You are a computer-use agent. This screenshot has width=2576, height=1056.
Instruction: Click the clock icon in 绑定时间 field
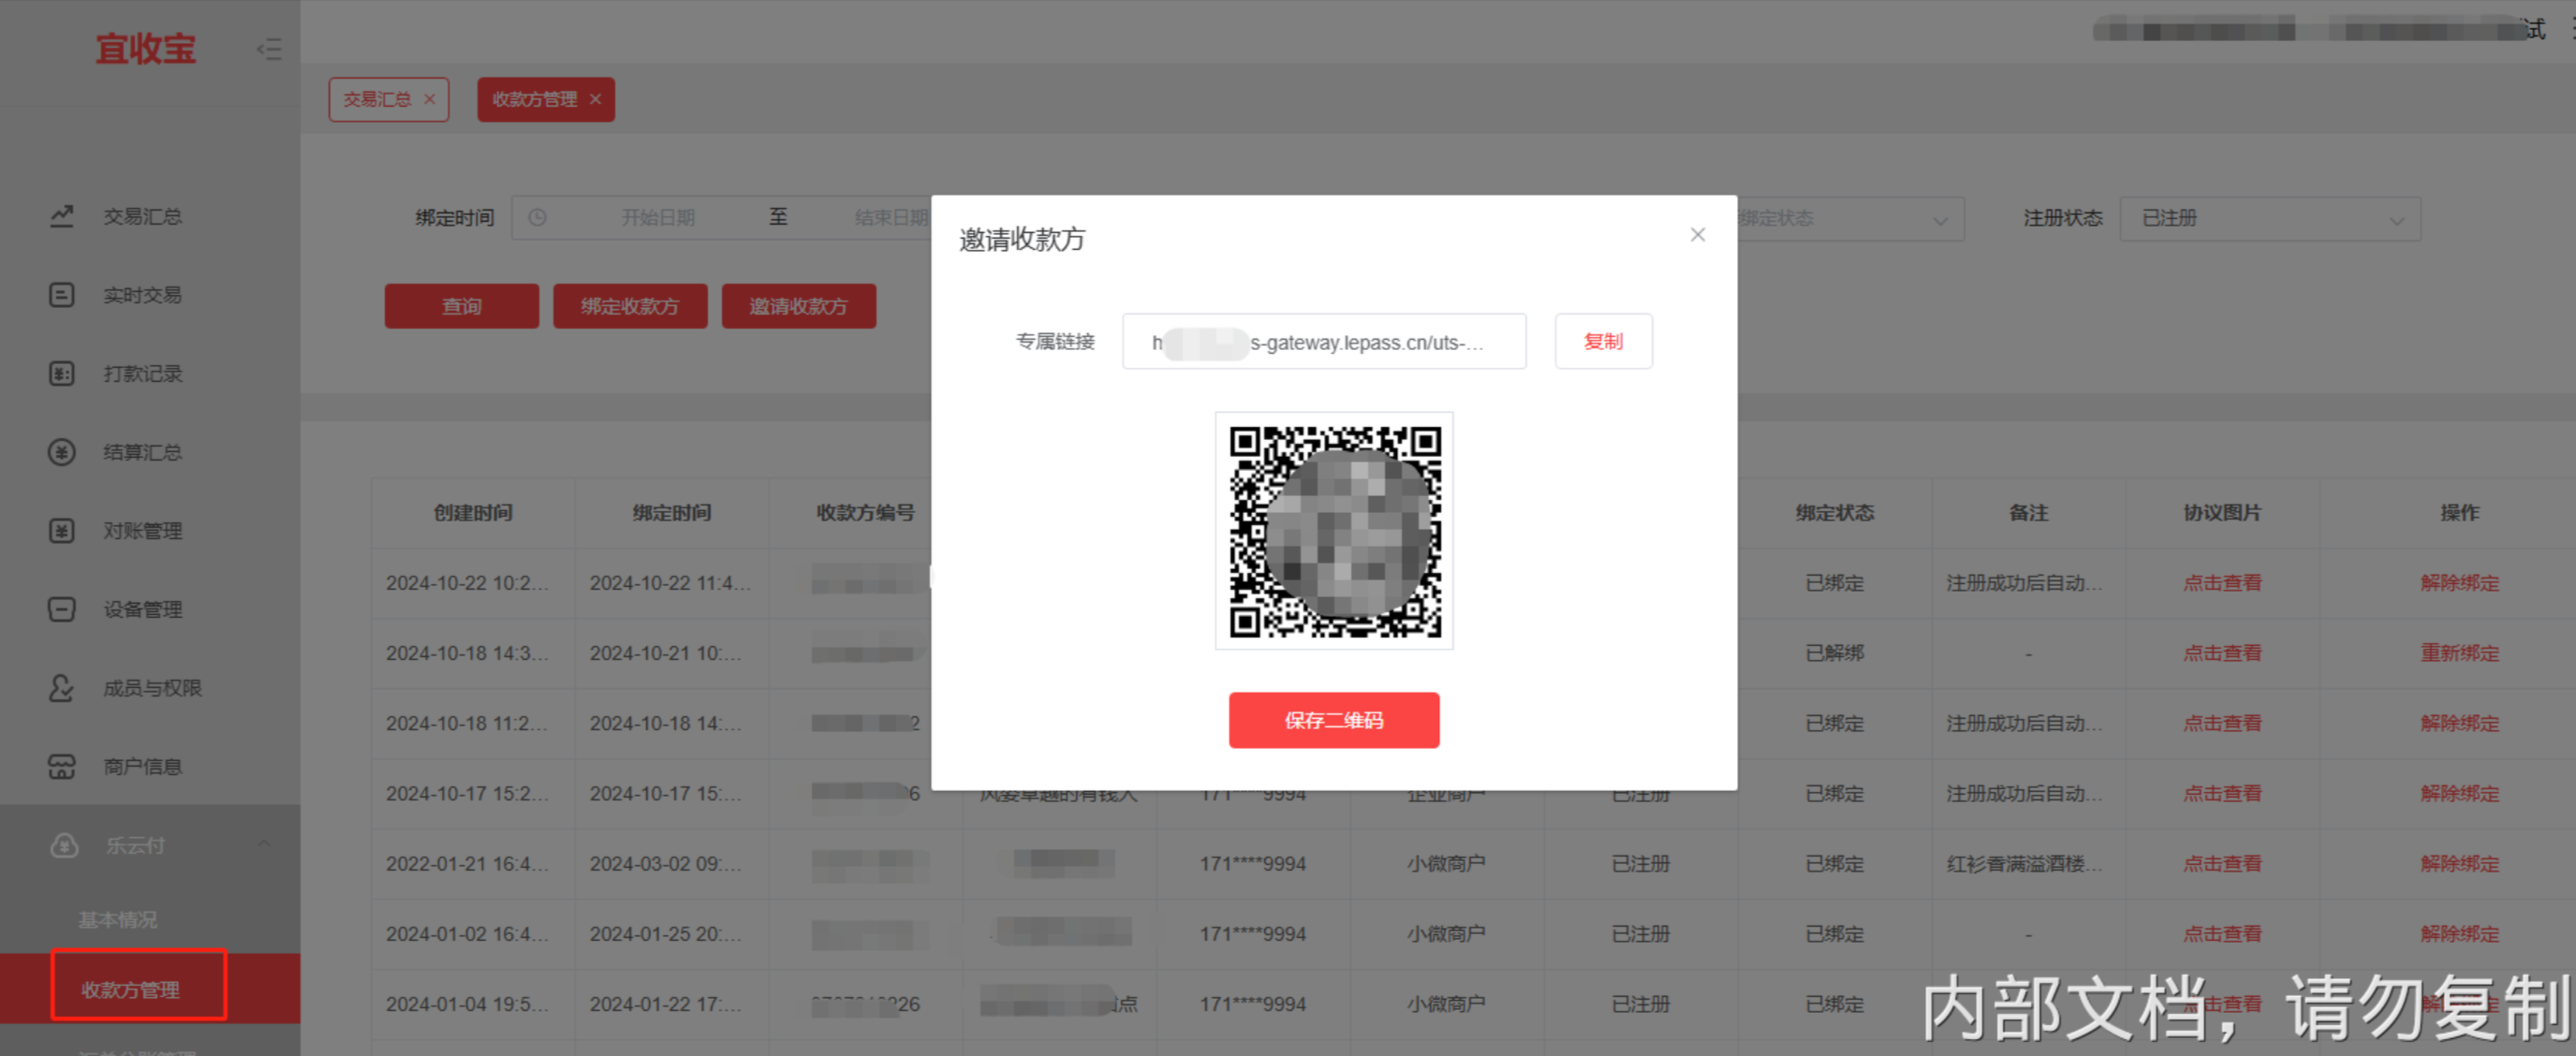(x=538, y=218)
